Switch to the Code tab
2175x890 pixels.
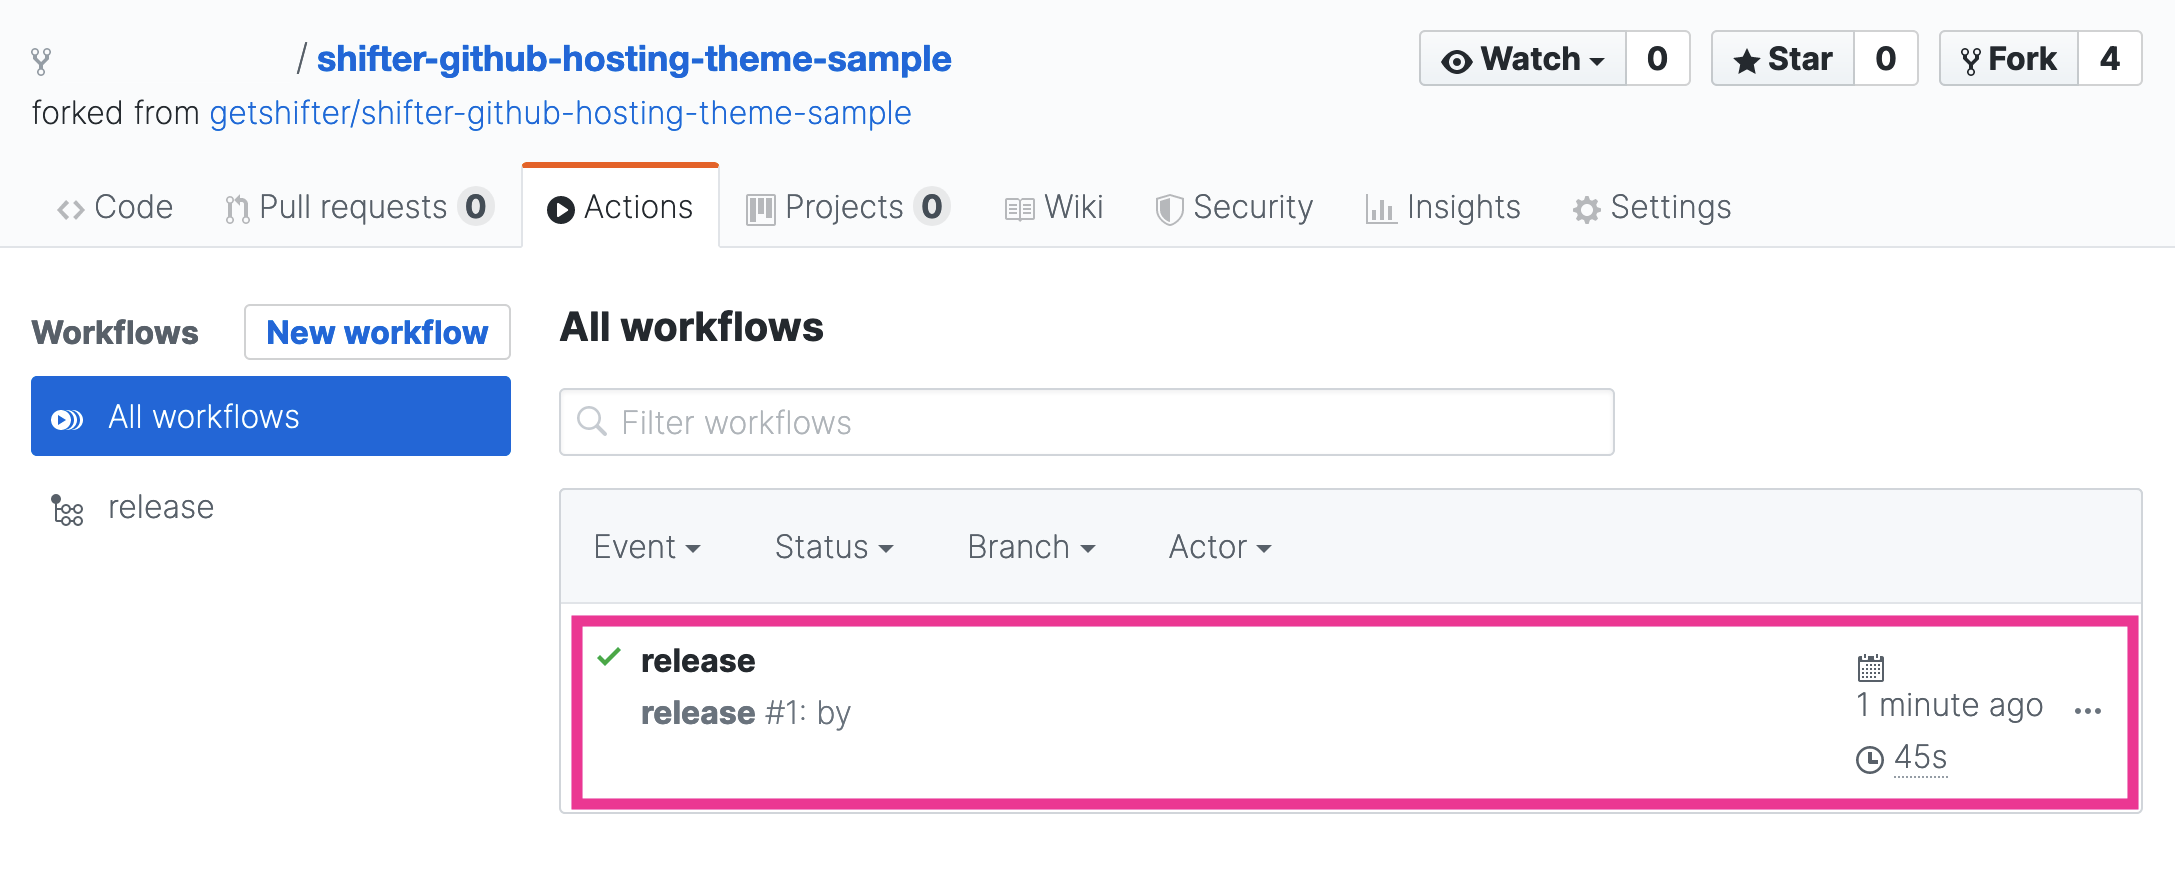click(115, 207)
